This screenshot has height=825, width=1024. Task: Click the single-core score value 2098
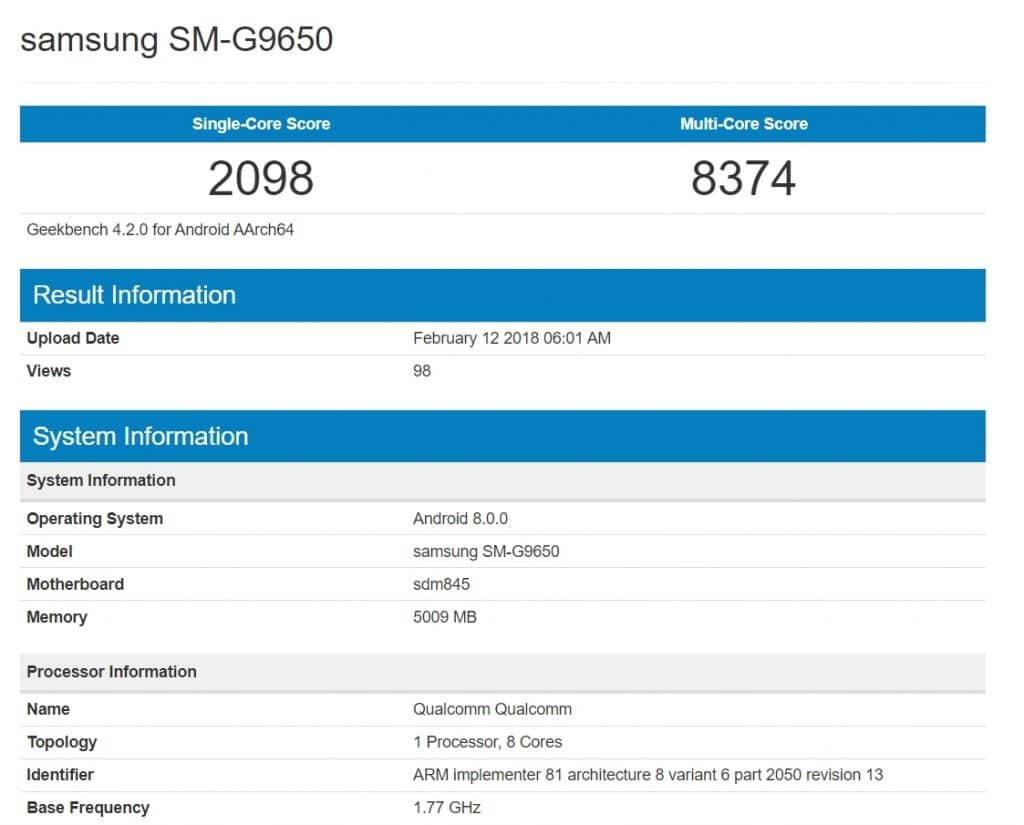tap(261, 179)
